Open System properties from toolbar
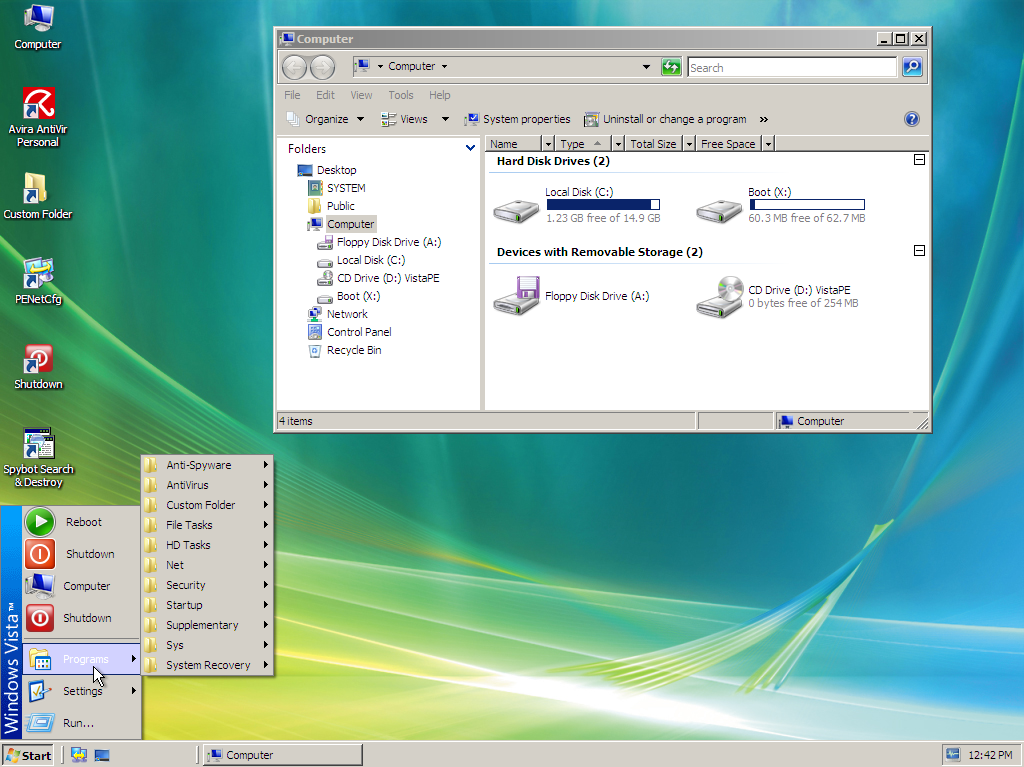The height and width of the screenshot is (767, 1024). pyautogui.click(x=517, y=119)
